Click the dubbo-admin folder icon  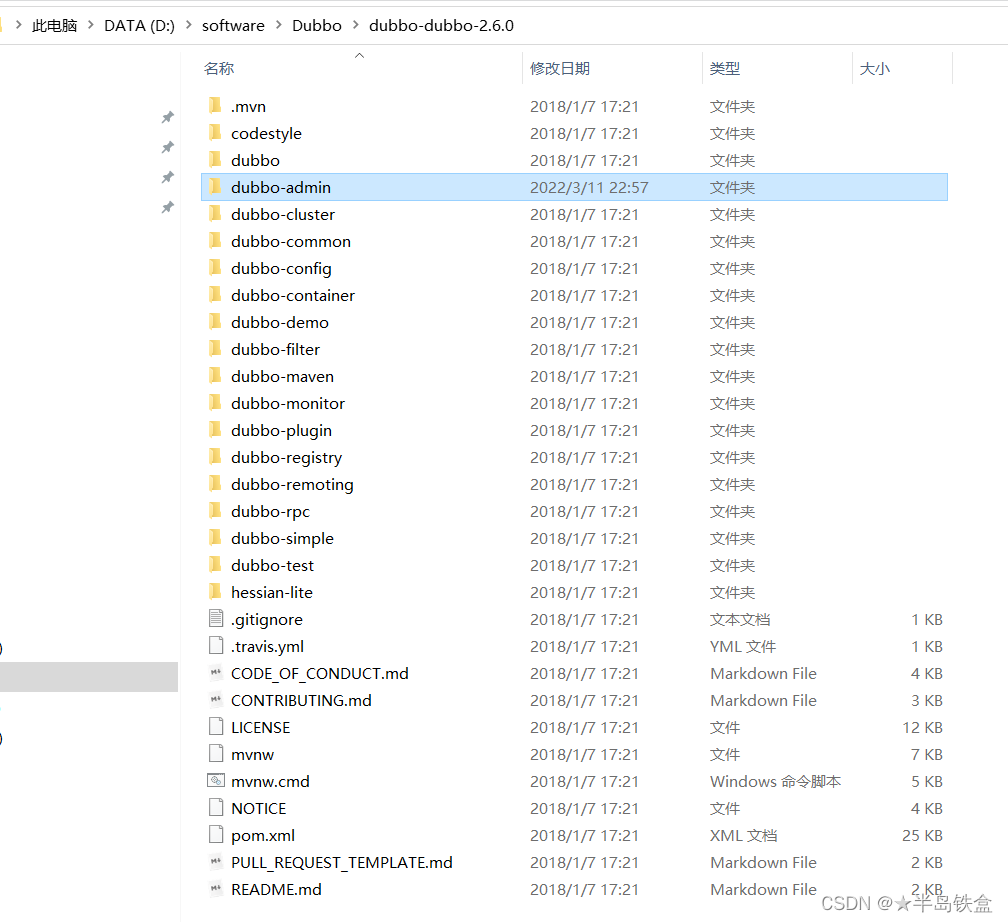tap(215, 186)
